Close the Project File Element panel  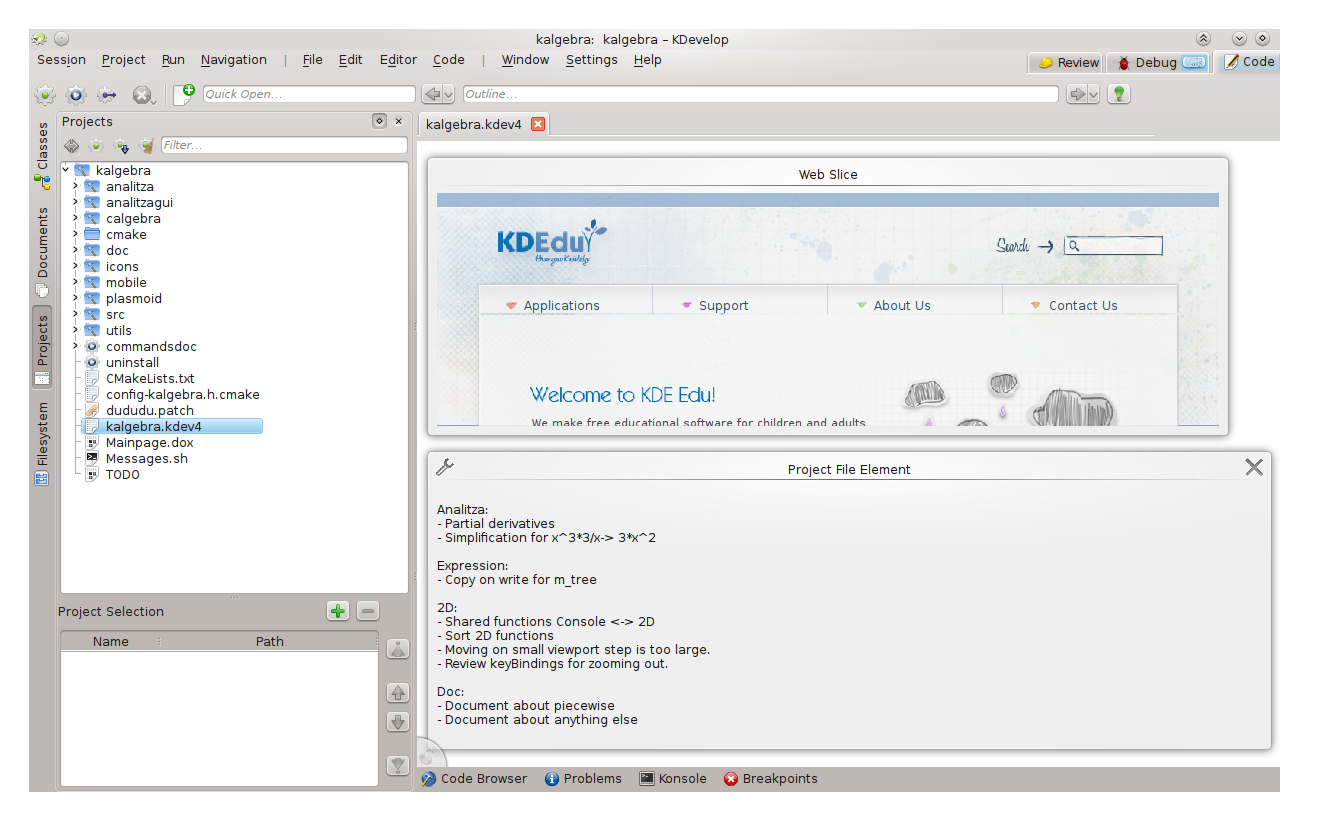coord(1254,467)
